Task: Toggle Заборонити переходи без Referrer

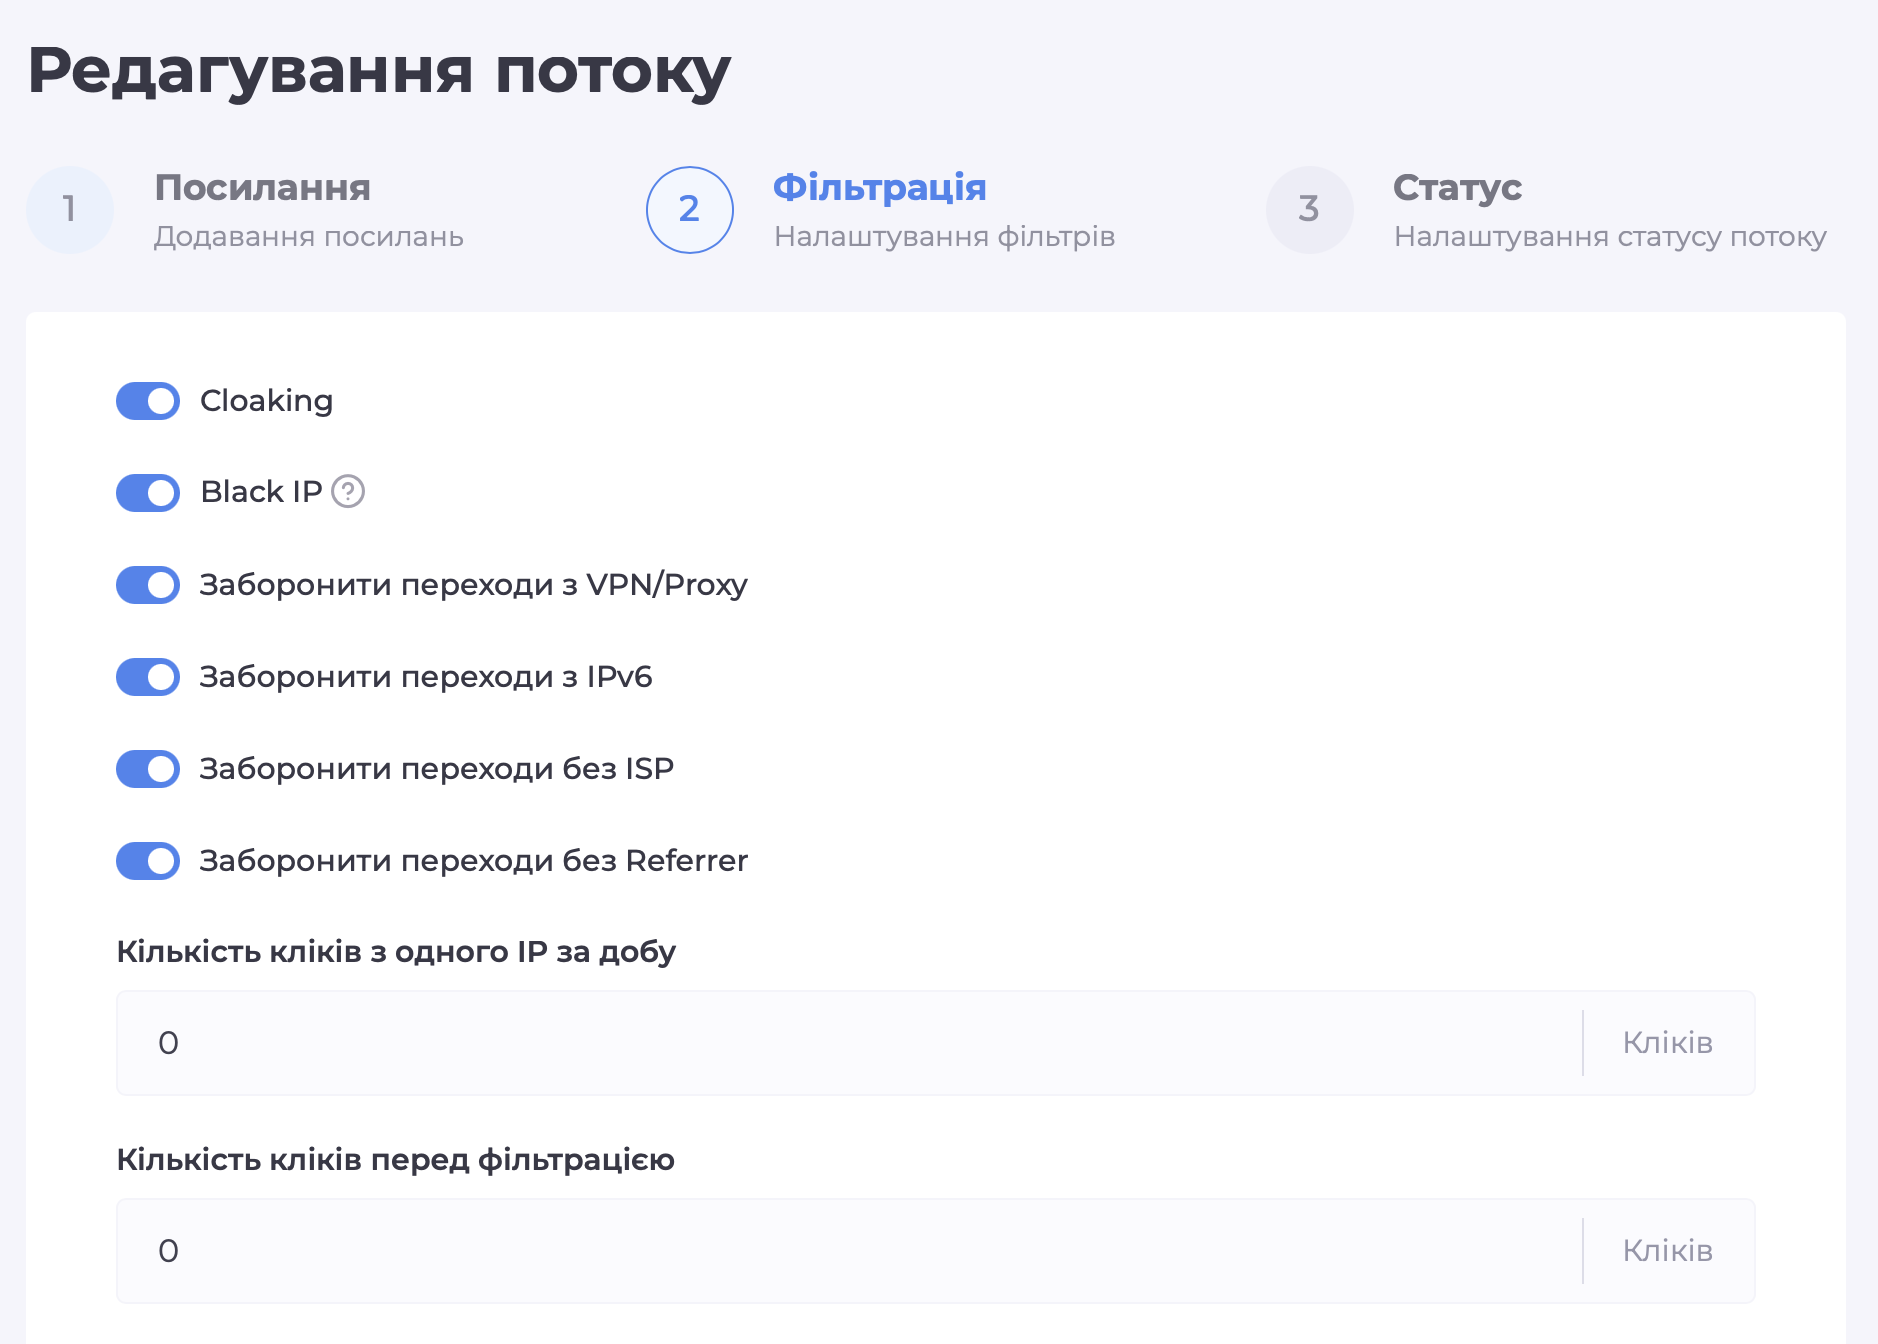Action: click(x=148, y=861)
